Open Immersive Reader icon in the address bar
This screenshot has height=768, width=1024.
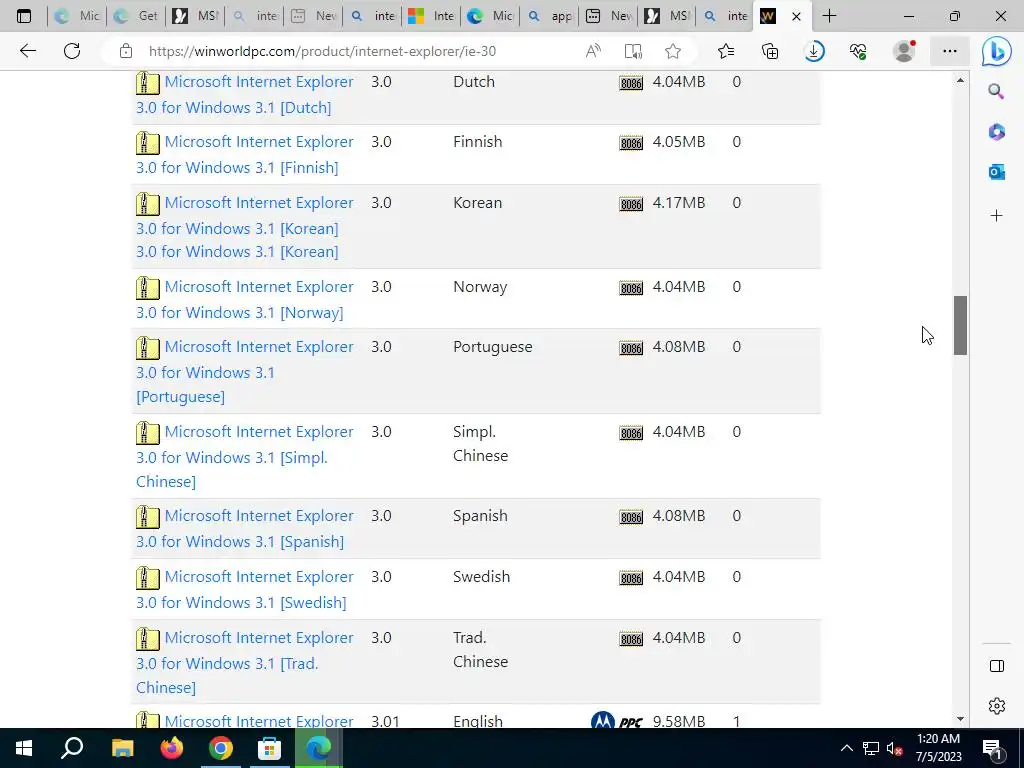click(x=633, y=51)
